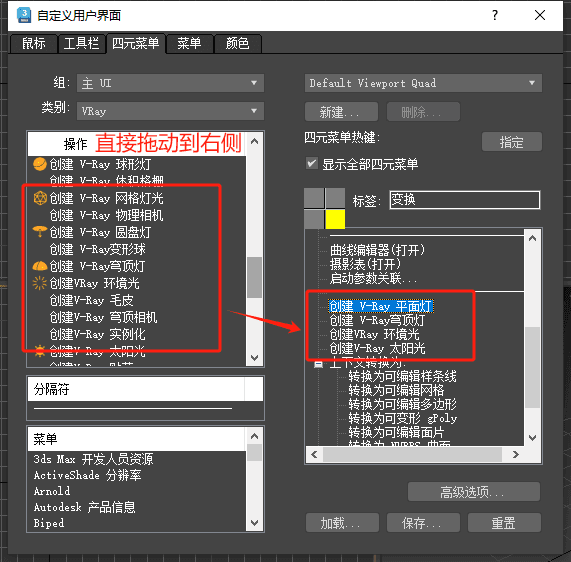Click the quad tree scroll right arrow
The image size is (571, 562).
tap(515, 454)
